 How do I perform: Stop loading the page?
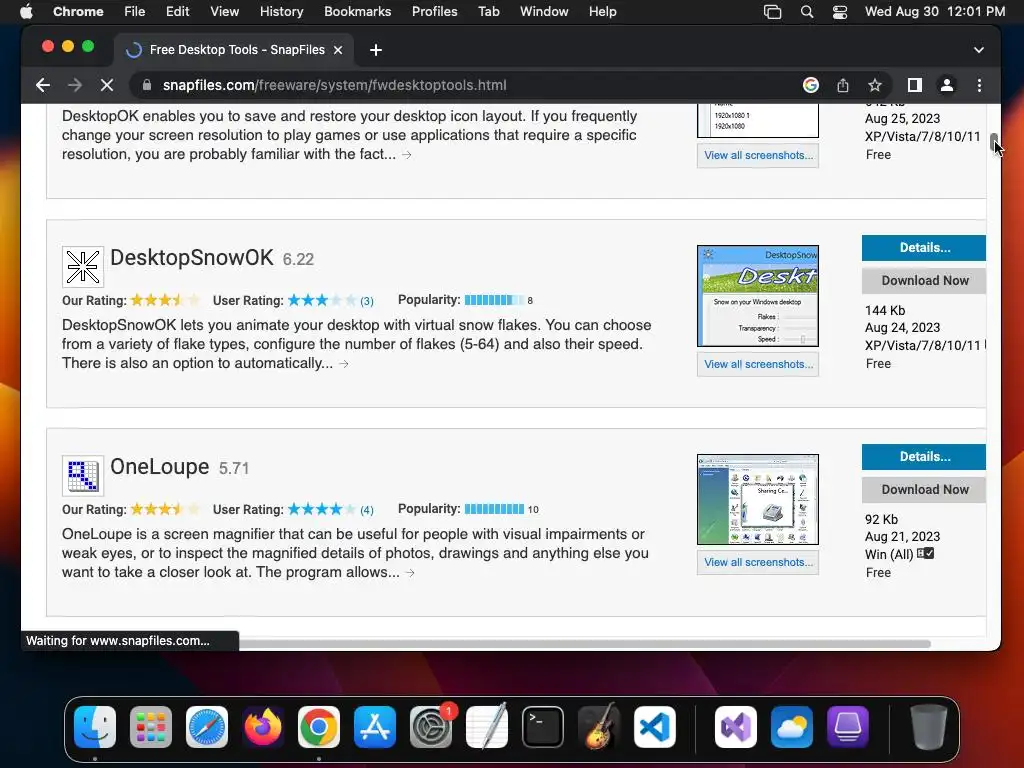tap(107, 85)
